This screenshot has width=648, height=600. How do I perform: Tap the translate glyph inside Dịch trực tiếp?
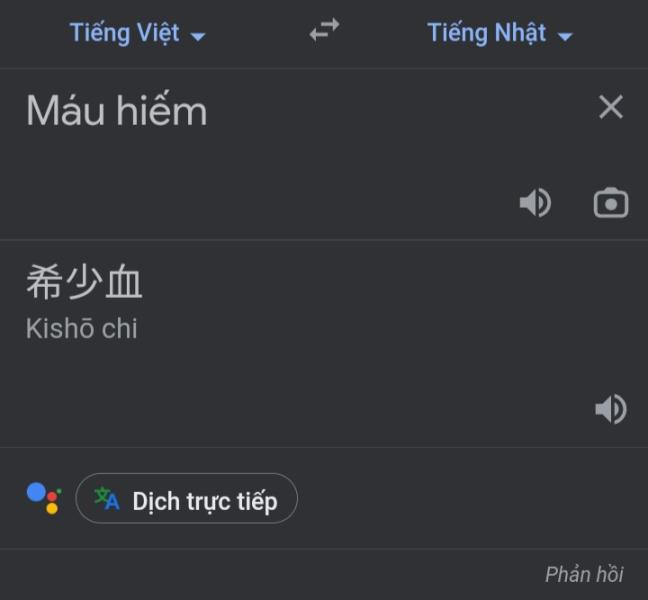(x=107, y=499)
